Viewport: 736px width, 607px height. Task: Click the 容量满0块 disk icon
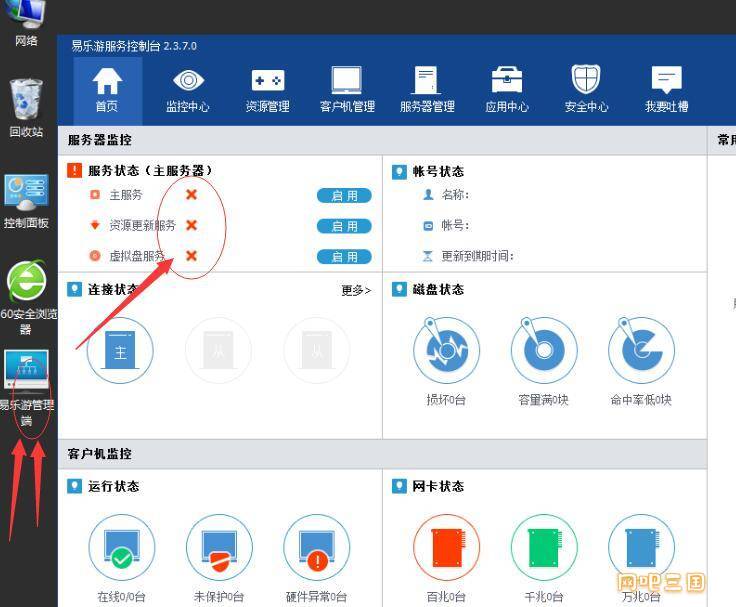544,351
